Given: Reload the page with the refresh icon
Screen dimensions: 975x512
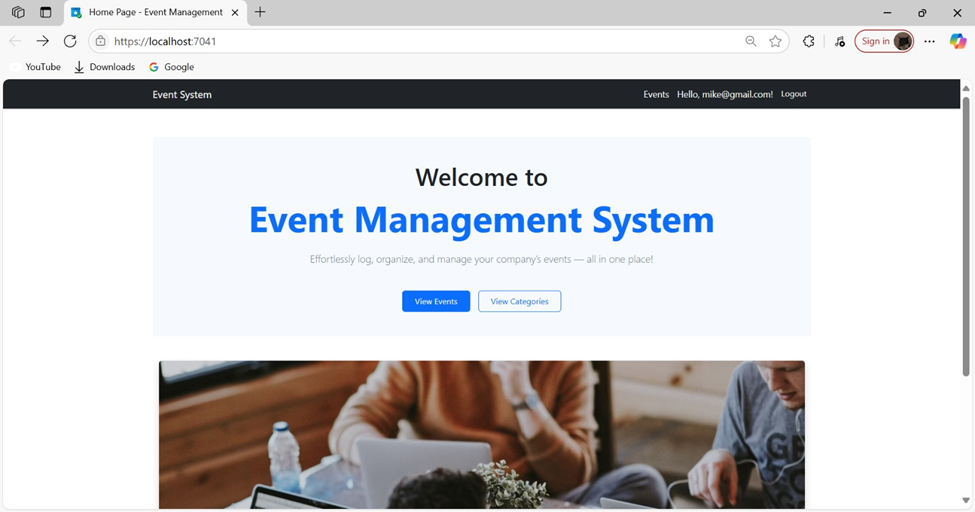Looking at the screenshot, I should (70, 41).
